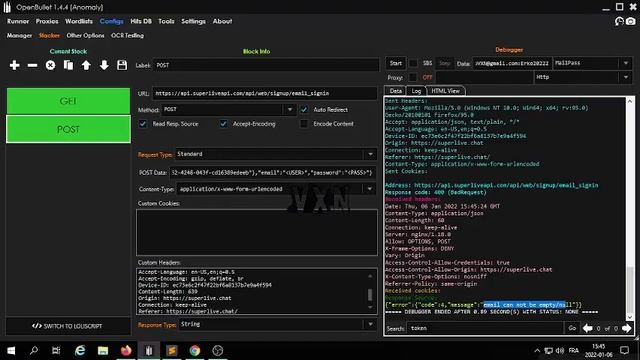The image size is (640, 360).
Task: Move the block up in the stack
Action: pyautogui.click(x=86, y=65)
